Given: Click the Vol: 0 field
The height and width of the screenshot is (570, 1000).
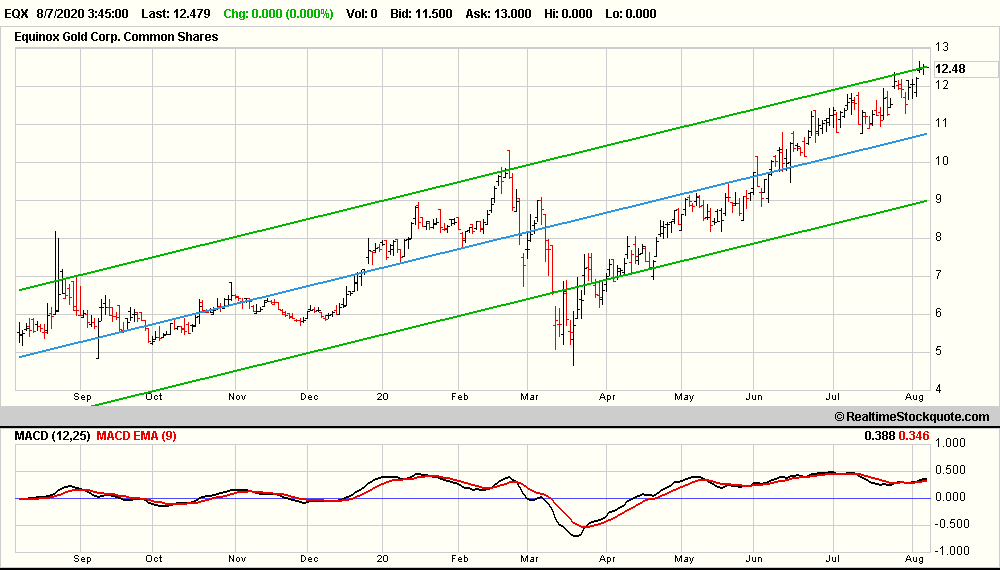Looking at the screenshot, I should pyautogui.click(x=359, y=12).
